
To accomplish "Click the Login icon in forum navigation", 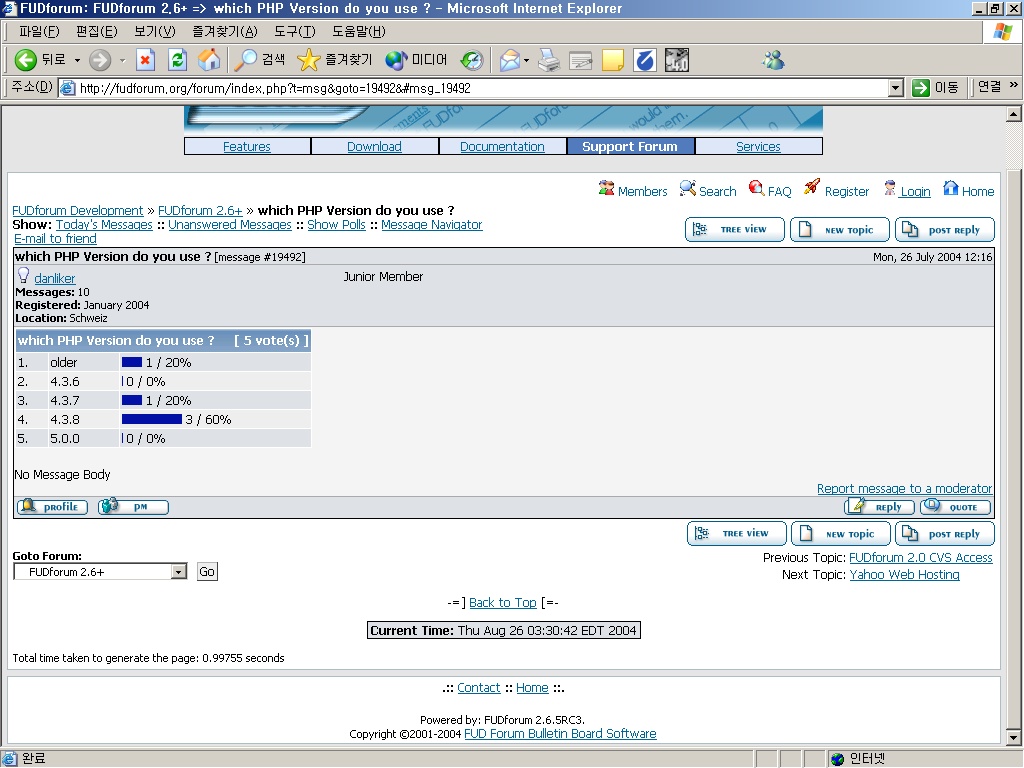I will coord(889,189).
